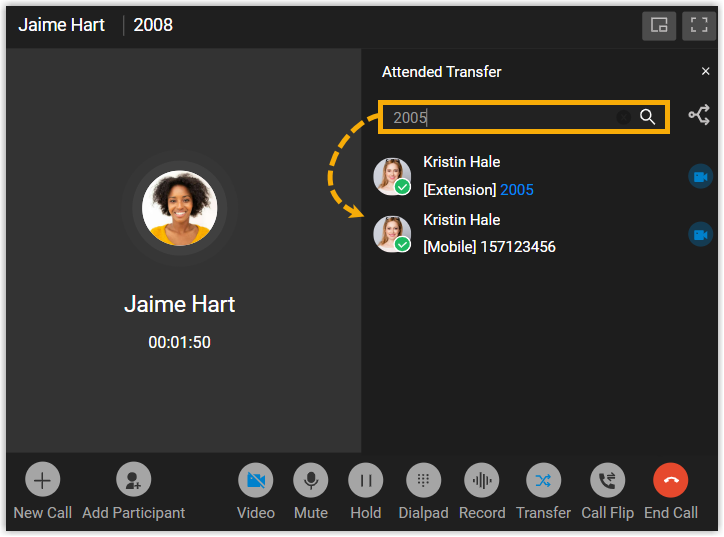724x537 pixels.
Task: Click the call timer 00:01:50
Action: tap(180, 342)
